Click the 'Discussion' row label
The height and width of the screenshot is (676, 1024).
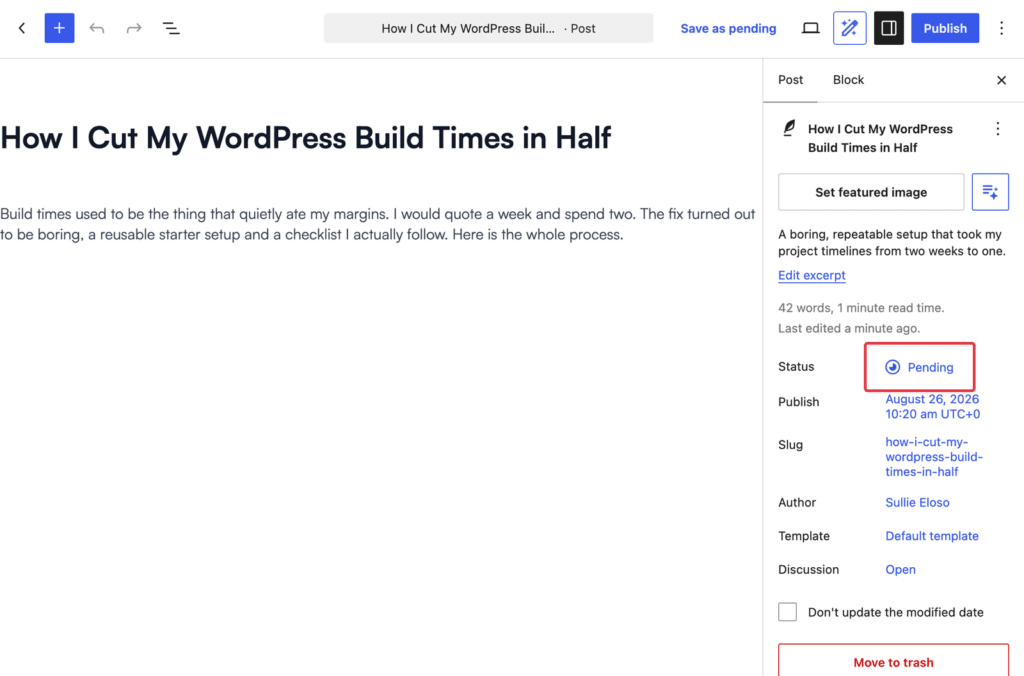tap(808, 569)
